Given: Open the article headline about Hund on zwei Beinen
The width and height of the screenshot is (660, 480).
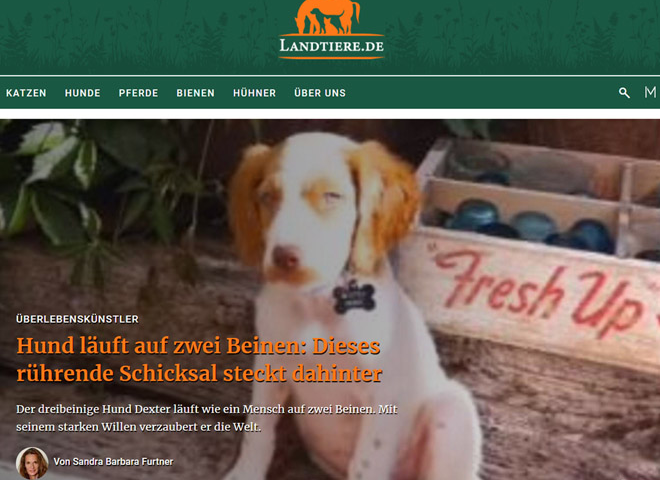Looking at the screenshot, I should (x=199, y=360).
